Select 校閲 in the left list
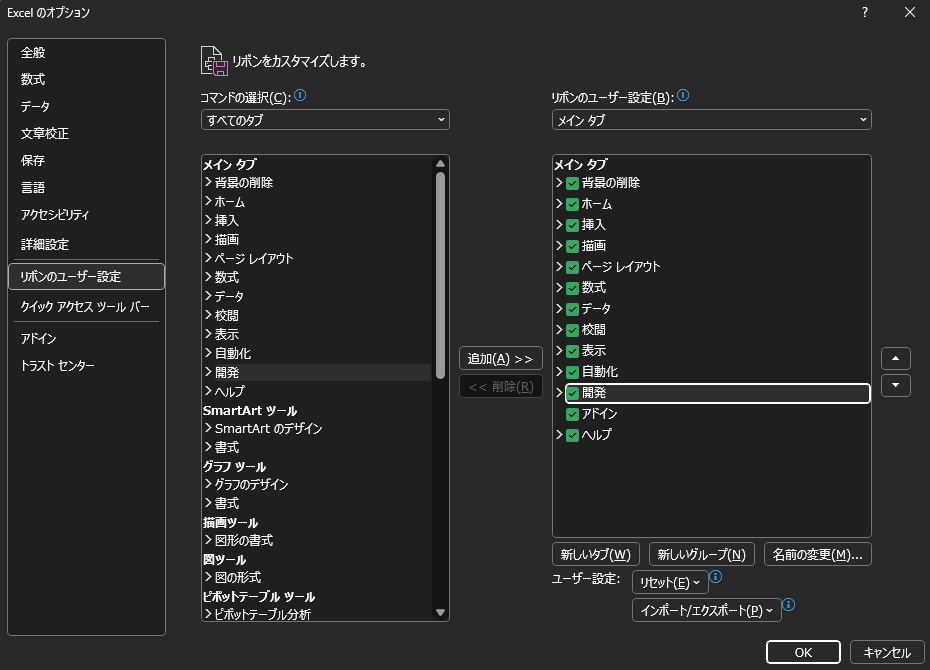 (227, 315)
